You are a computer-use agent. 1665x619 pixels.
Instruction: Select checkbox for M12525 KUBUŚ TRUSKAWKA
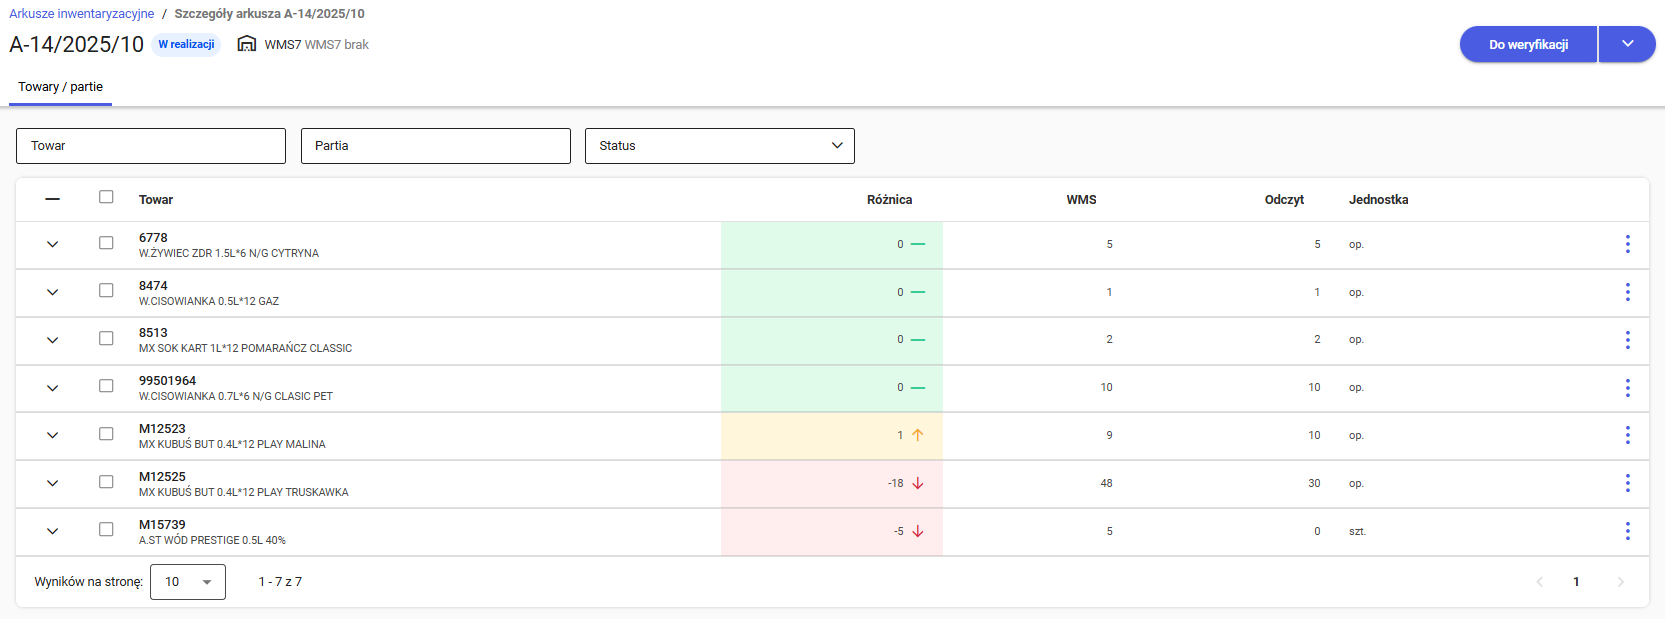tap(106, 482)
